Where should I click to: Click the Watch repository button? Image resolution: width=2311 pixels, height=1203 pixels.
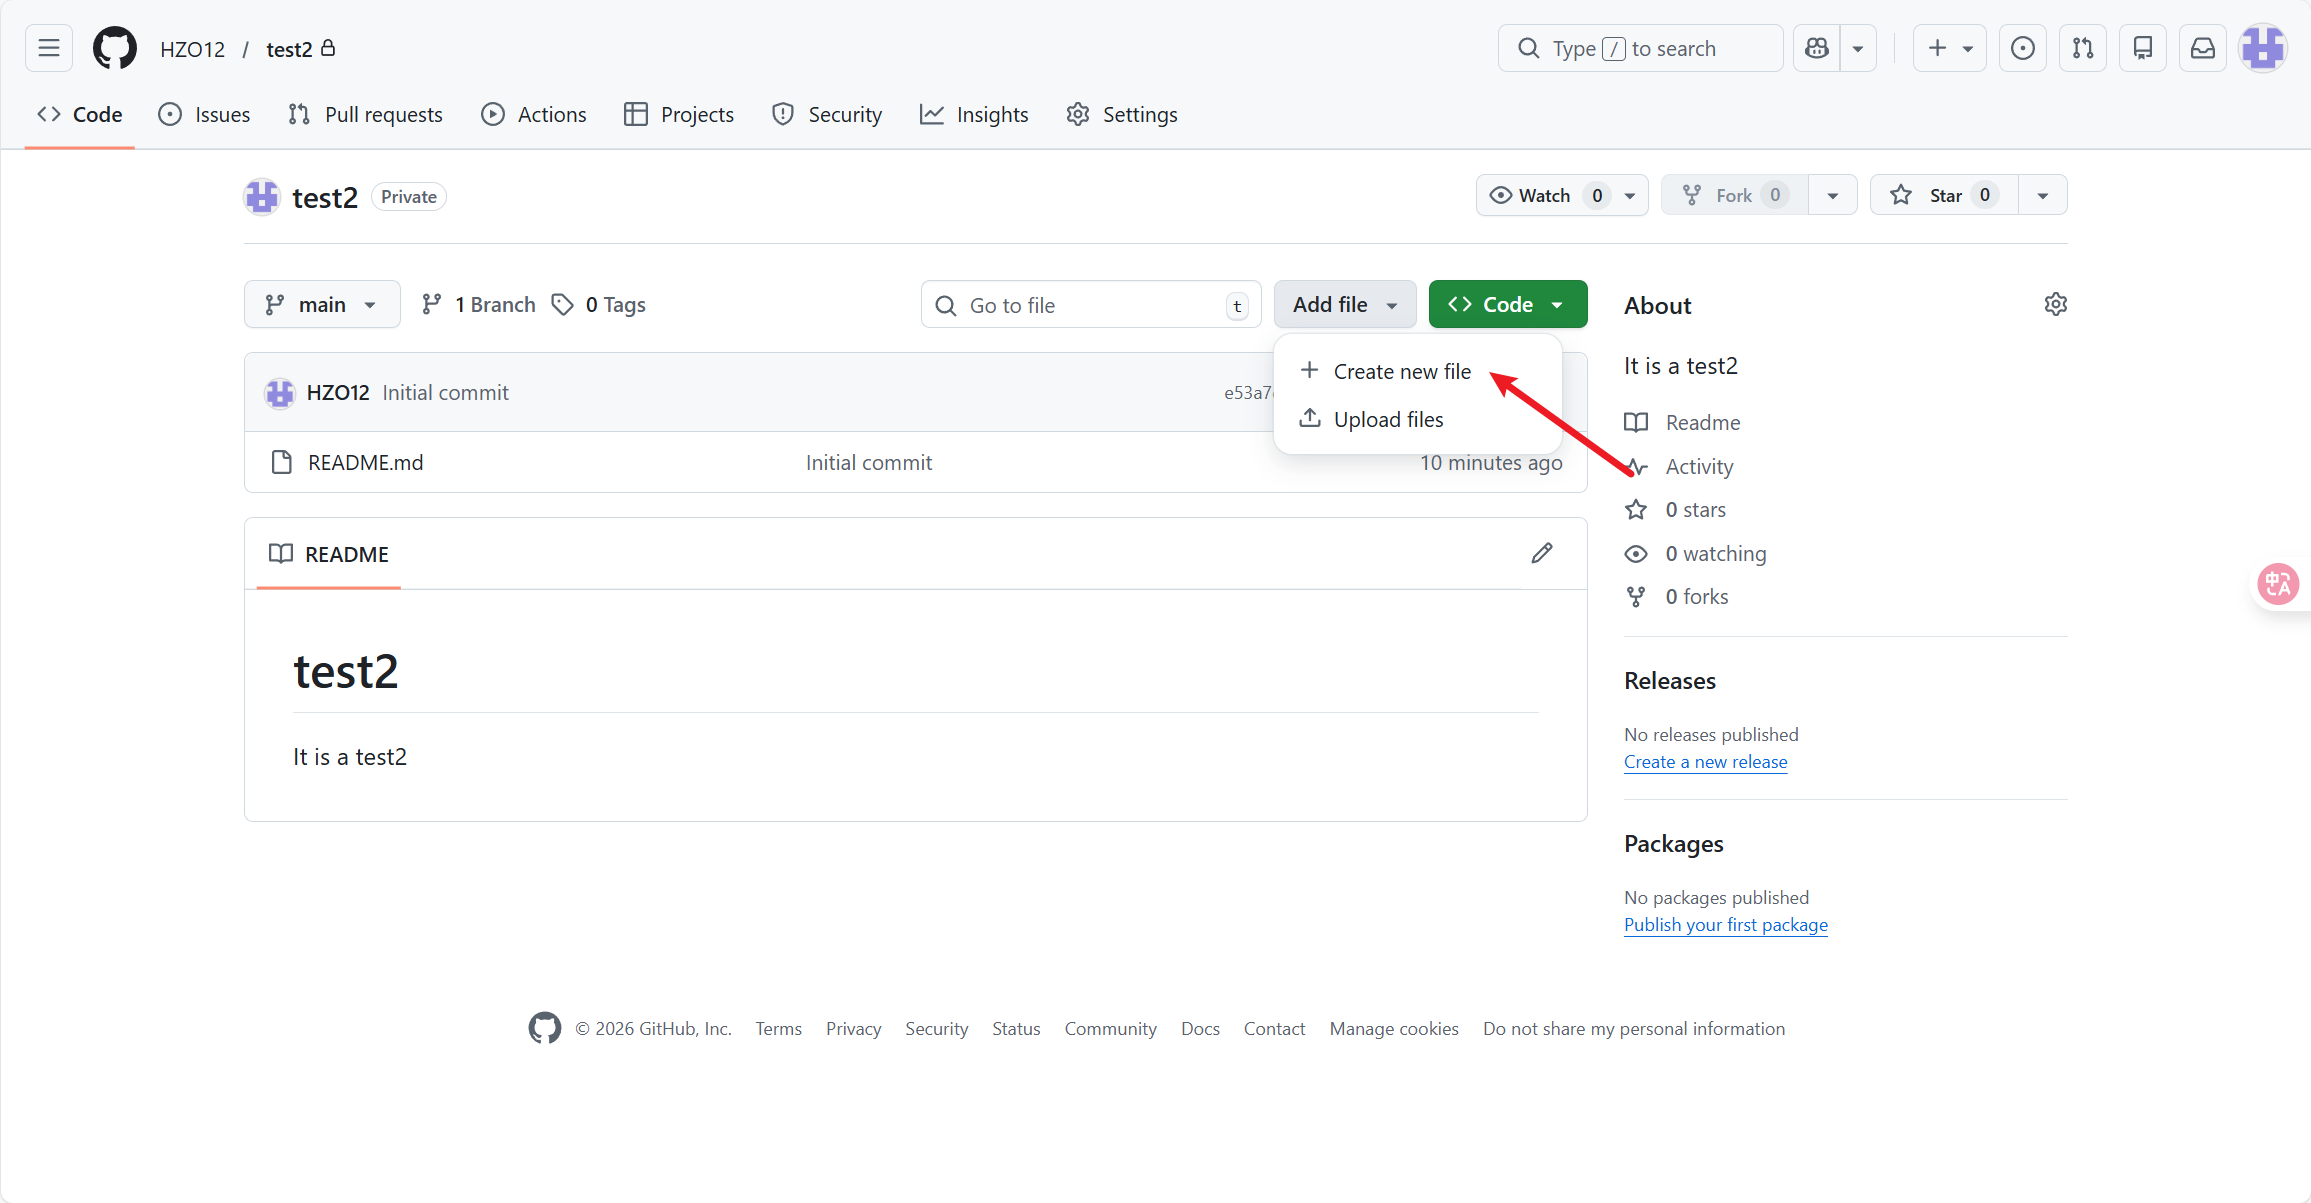pos(1543,195)
